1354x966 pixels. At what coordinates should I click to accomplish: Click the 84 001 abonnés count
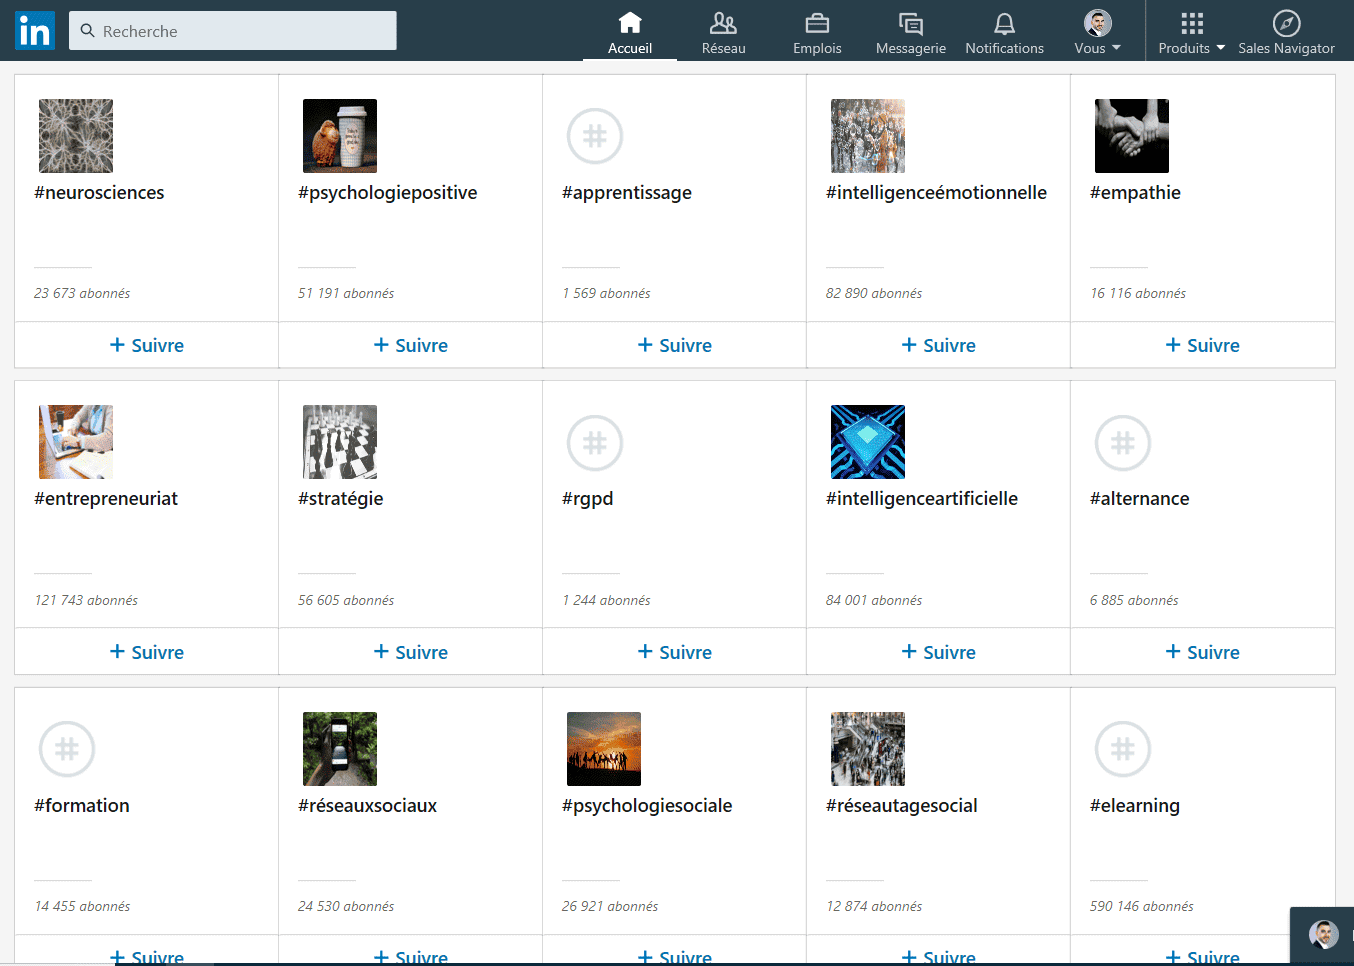[874, 601]
